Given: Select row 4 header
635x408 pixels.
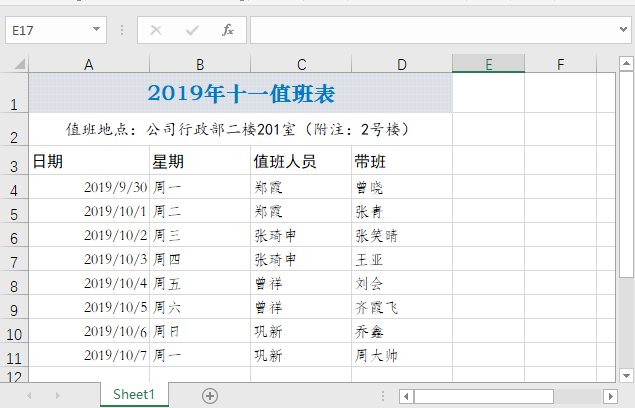Looking at the screenshot, I should (x=14, y=187).
